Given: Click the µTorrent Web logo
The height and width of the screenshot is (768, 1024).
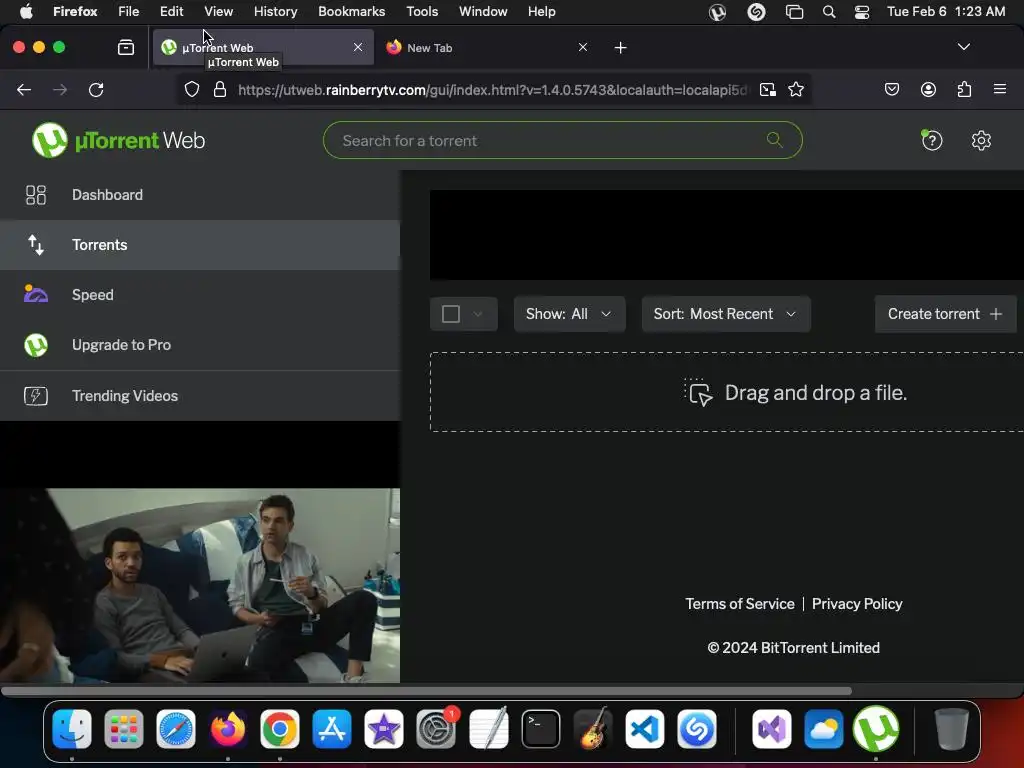Looking at the screenshot, I should (x=118, y=140).
